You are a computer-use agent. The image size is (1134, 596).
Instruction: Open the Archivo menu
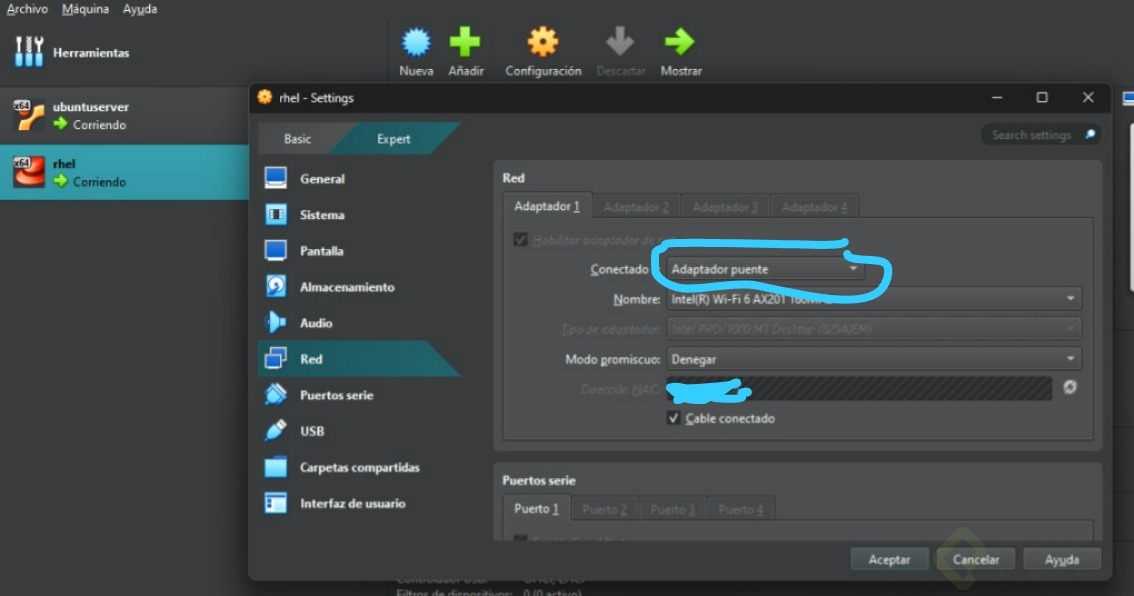pos(27,9)
